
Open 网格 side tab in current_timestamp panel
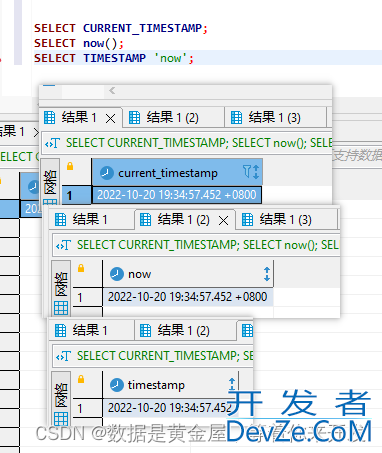pyautogui.click(x=50, y=182)
